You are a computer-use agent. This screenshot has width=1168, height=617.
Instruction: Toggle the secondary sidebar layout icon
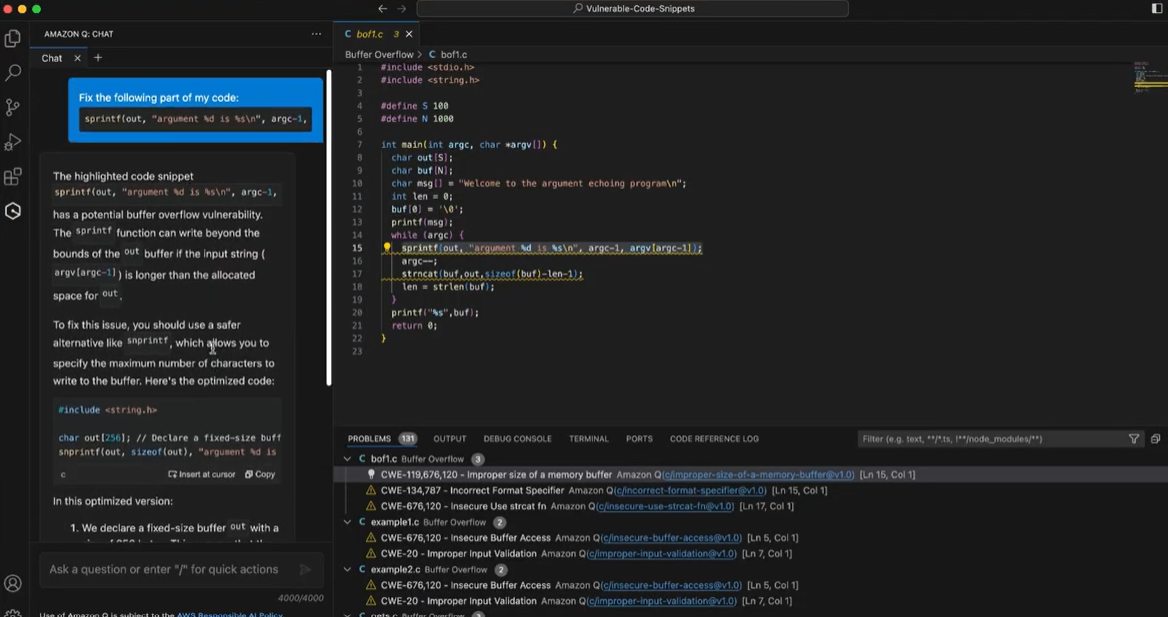point(1157,9)
